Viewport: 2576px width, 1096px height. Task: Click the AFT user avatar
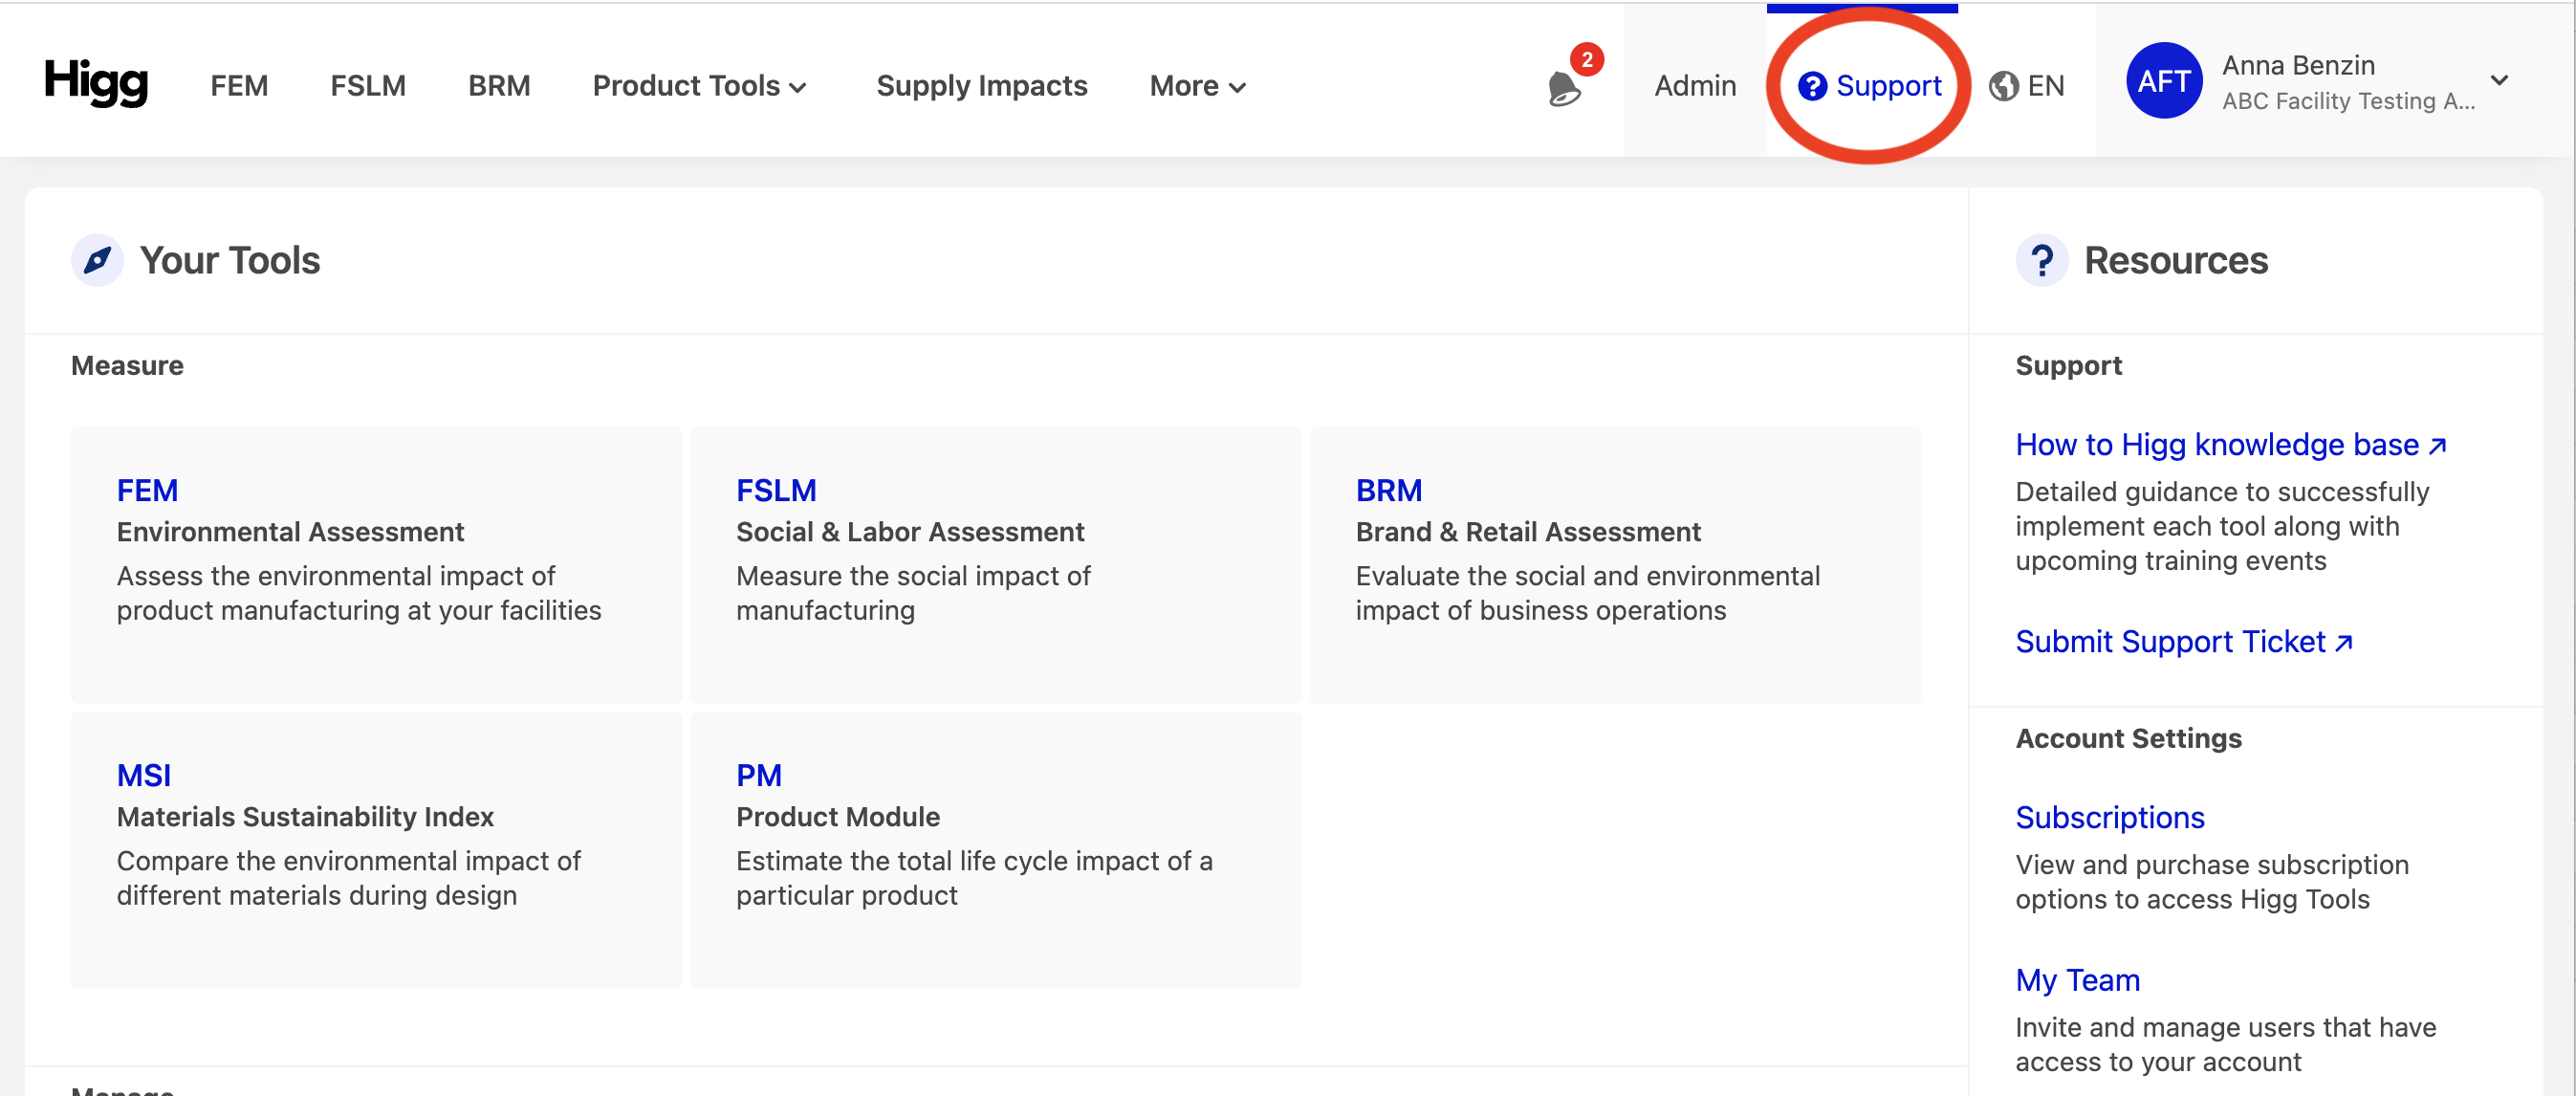[x=2164, y=81]
